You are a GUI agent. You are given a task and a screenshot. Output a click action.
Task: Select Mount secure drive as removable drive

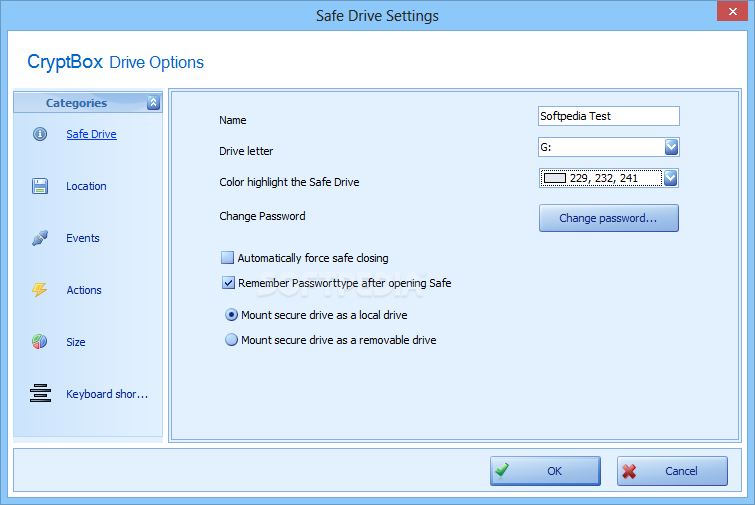pos(231,340)
